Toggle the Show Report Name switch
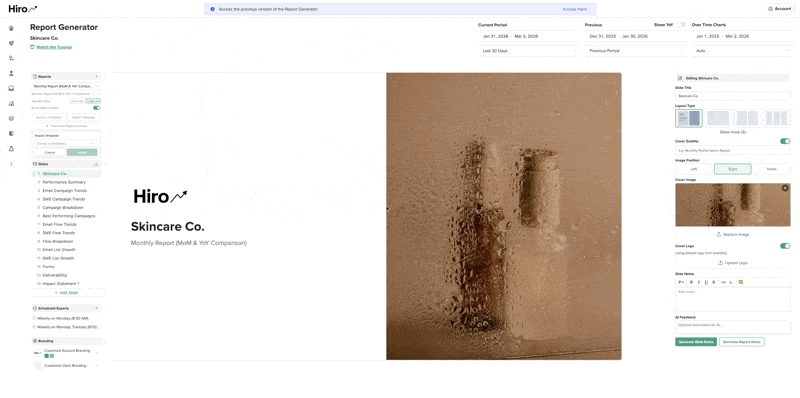 click(x=97, y=108)
